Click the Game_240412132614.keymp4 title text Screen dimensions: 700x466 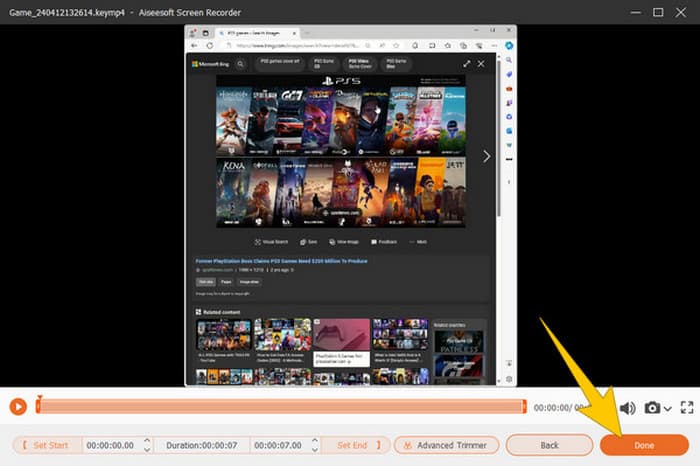pyautogui.click(x=67, y=12)
